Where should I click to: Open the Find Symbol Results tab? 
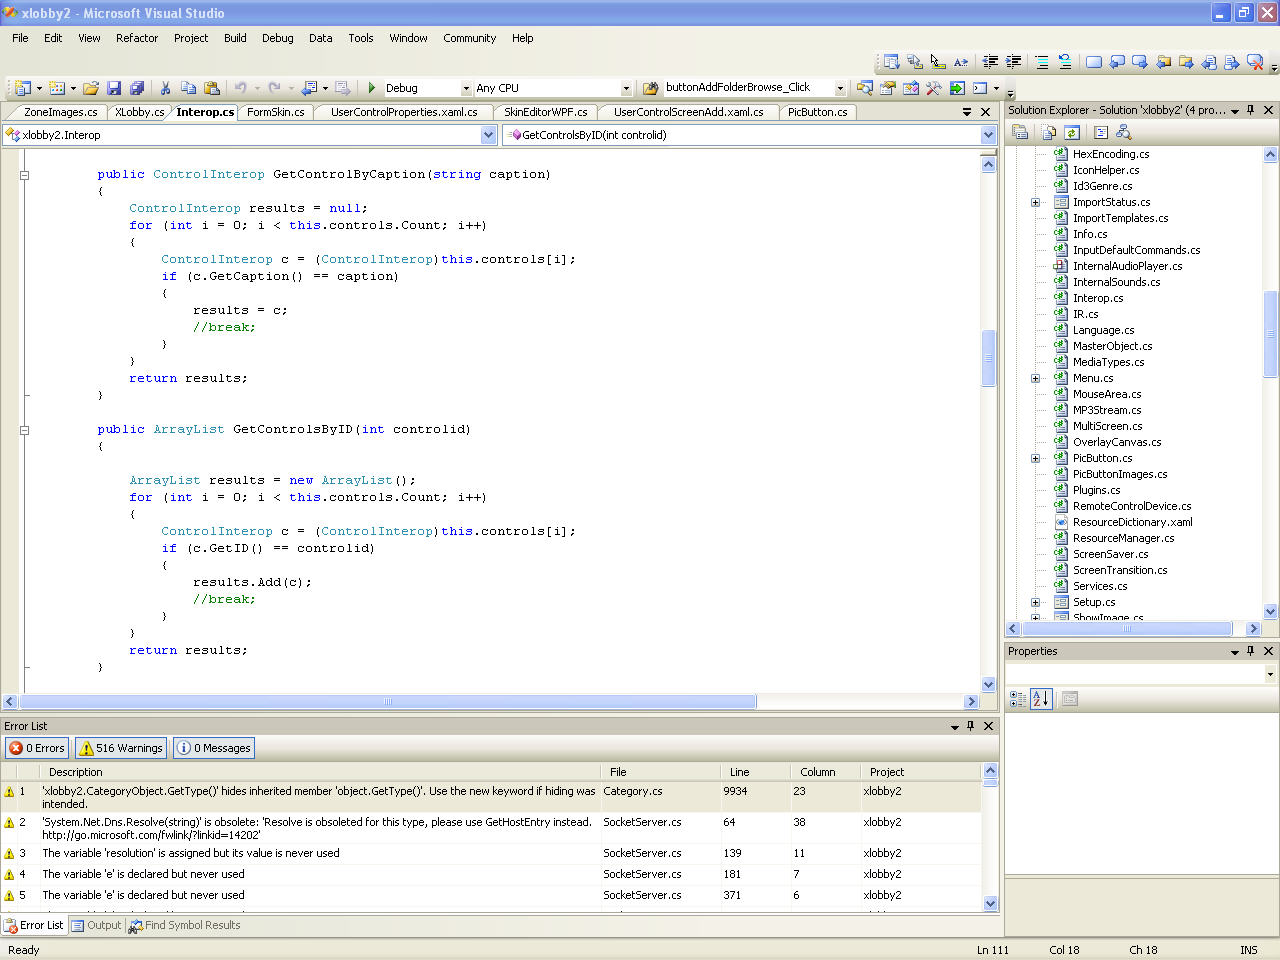[185, 925]
